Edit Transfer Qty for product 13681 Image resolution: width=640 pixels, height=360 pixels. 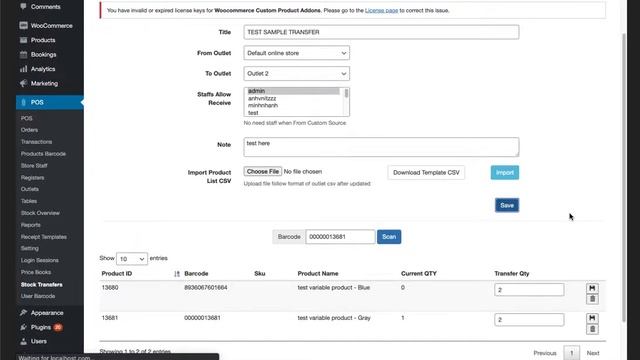click(529, 320)
